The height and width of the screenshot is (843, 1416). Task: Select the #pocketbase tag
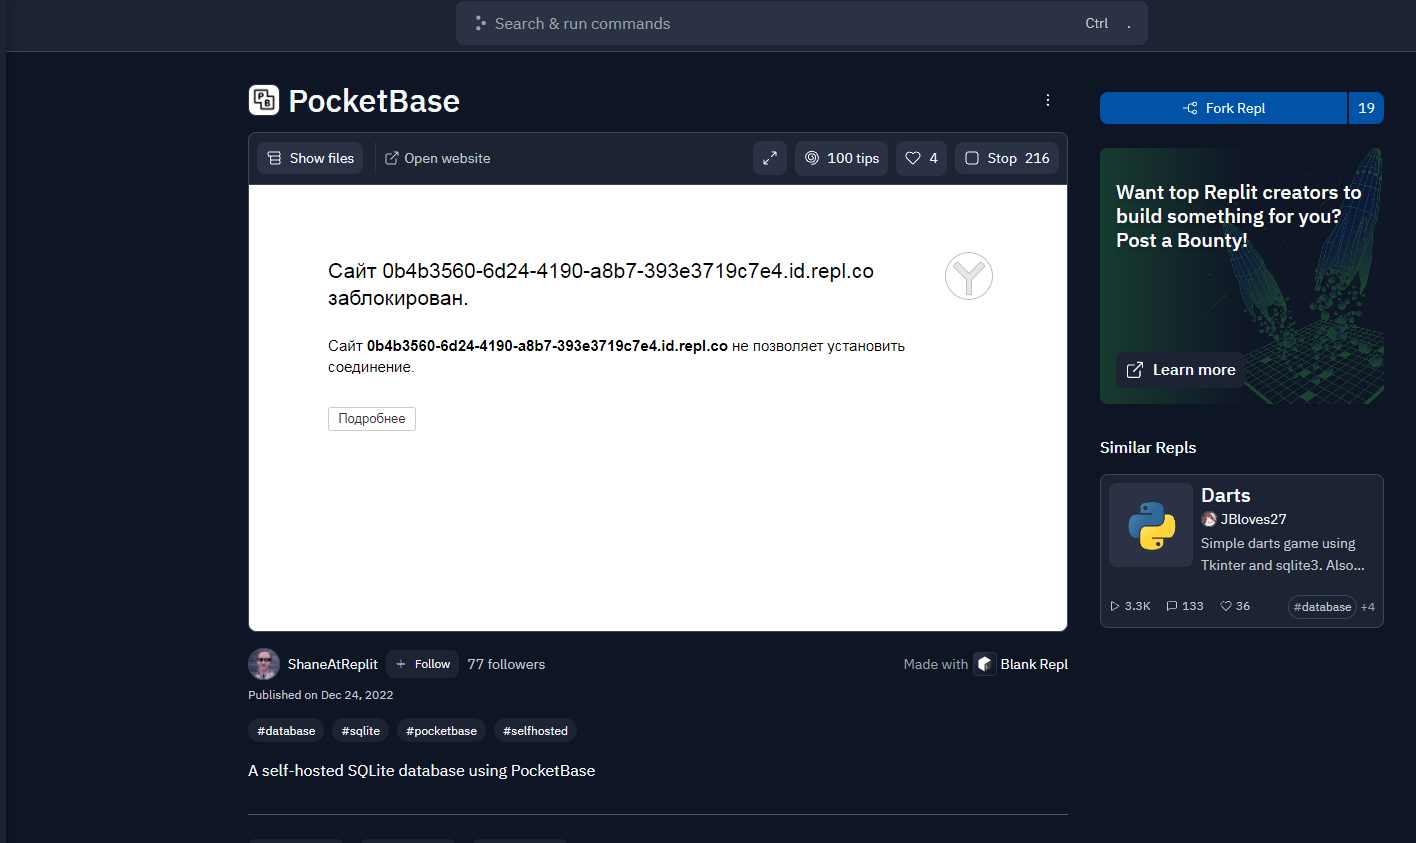point(441,731)
